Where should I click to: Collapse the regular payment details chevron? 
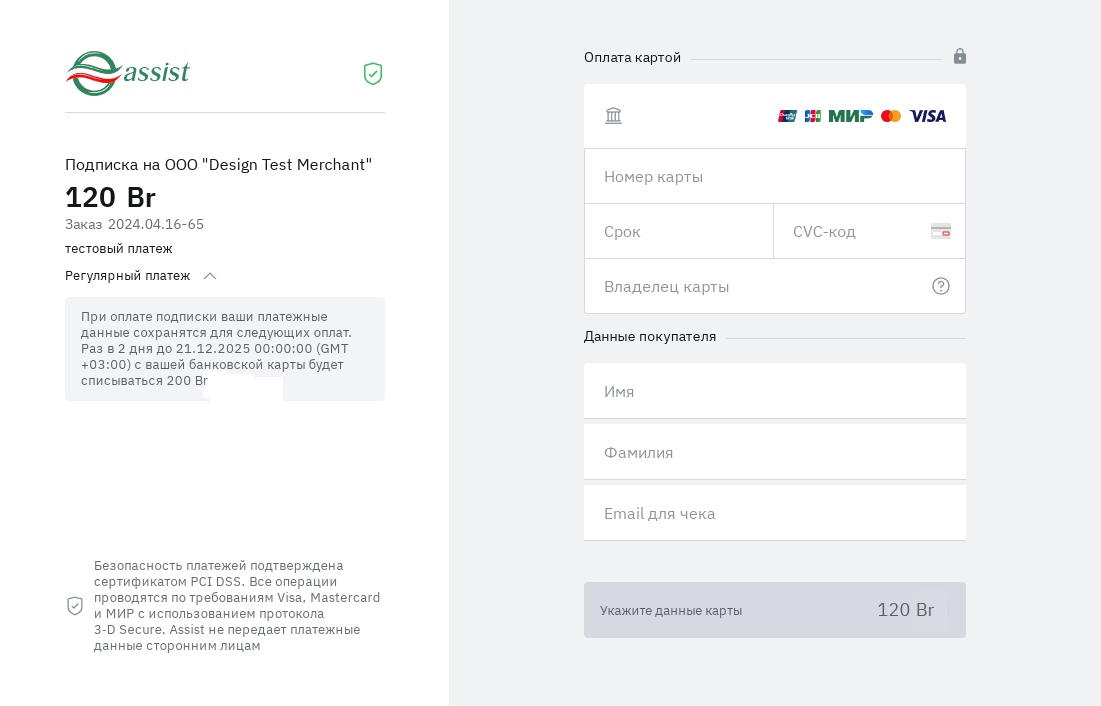click(x=210, y=276)
